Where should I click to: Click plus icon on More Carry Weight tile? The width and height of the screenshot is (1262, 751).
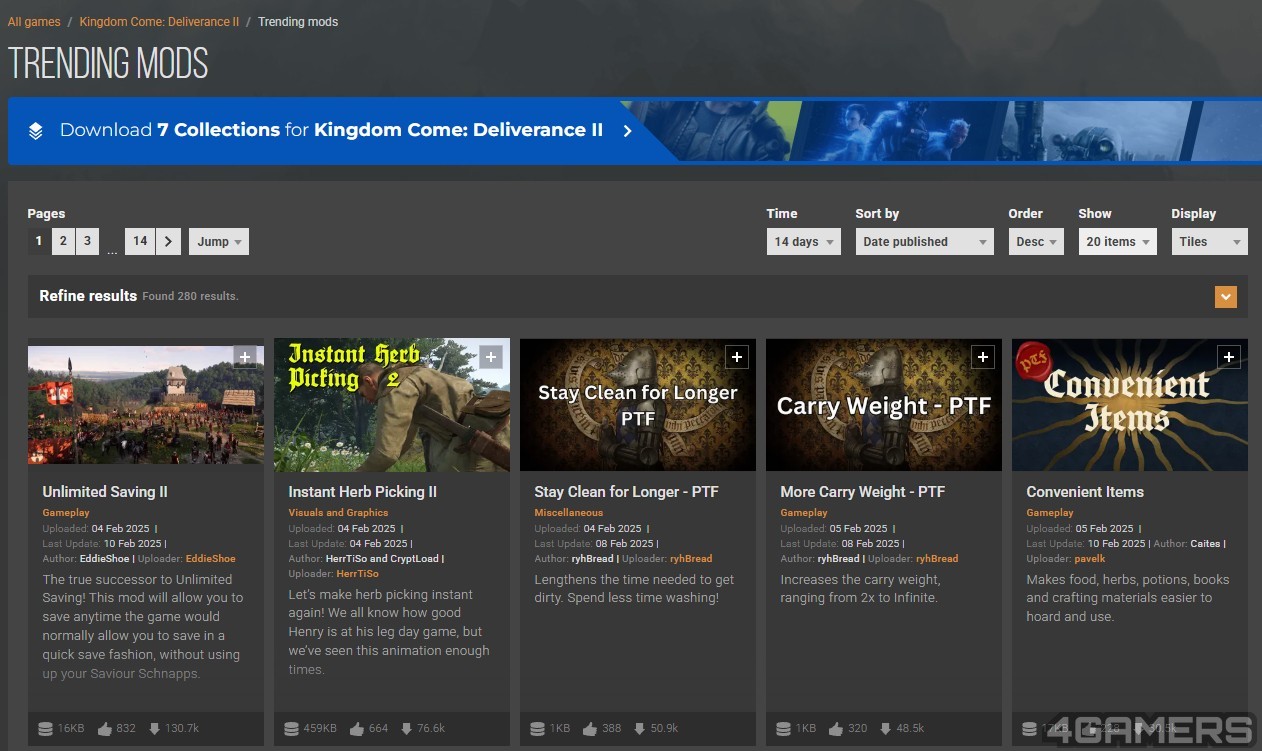(983, 357)
